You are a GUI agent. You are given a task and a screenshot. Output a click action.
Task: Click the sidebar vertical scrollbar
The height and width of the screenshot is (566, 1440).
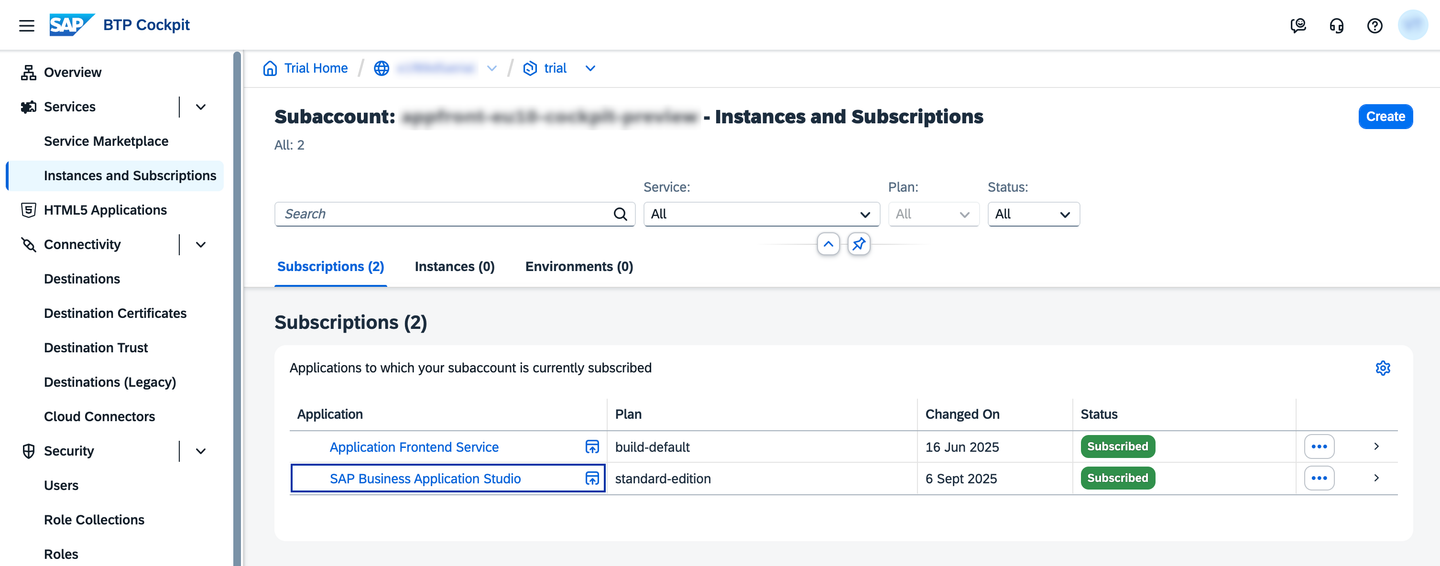click(x=237, y=308)
